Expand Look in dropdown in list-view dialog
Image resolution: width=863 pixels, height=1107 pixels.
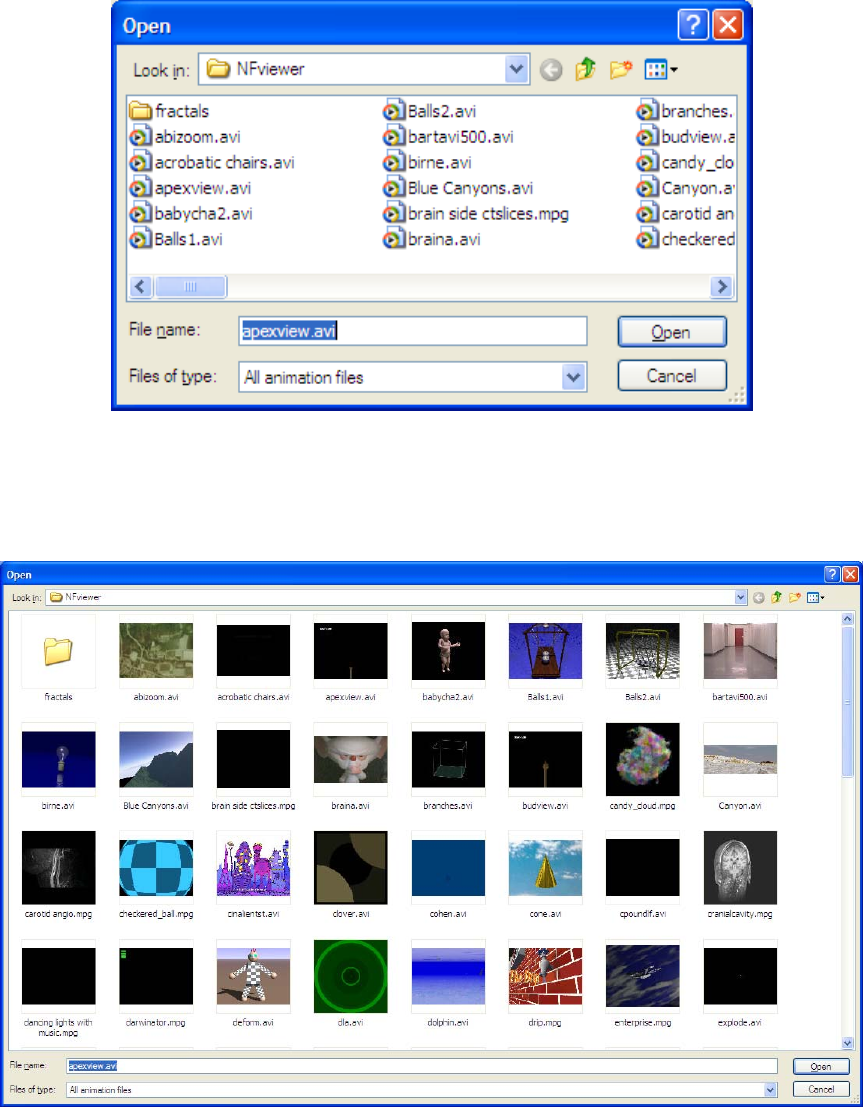pos(516,70)
